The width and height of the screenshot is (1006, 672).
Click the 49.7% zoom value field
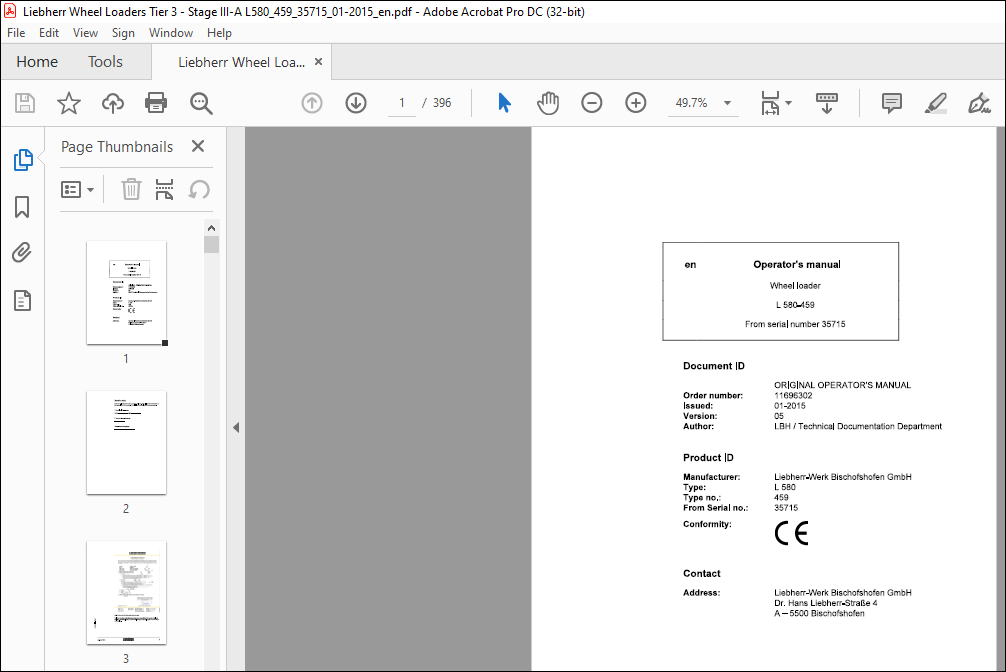[692, 103]
